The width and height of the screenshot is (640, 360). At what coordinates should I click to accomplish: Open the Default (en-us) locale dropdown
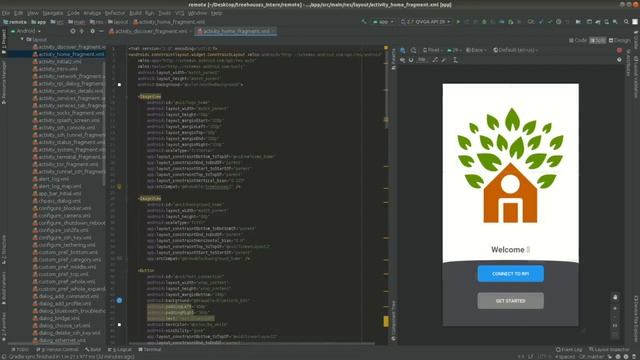tap(516, 50)
